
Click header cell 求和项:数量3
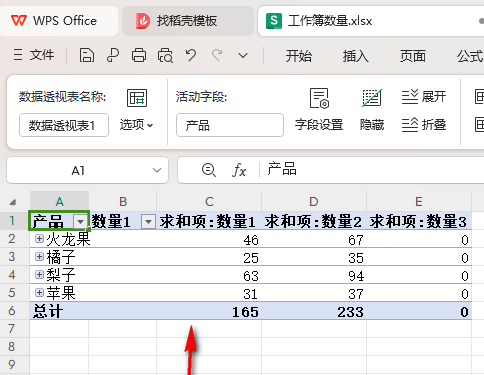point(419,221)
